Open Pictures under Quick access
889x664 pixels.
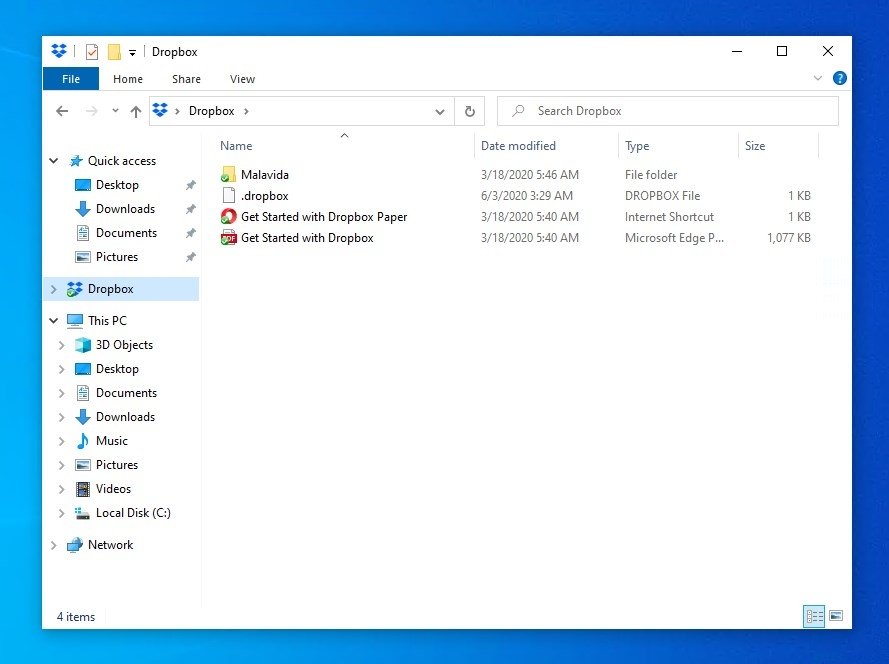coord(117,257)
